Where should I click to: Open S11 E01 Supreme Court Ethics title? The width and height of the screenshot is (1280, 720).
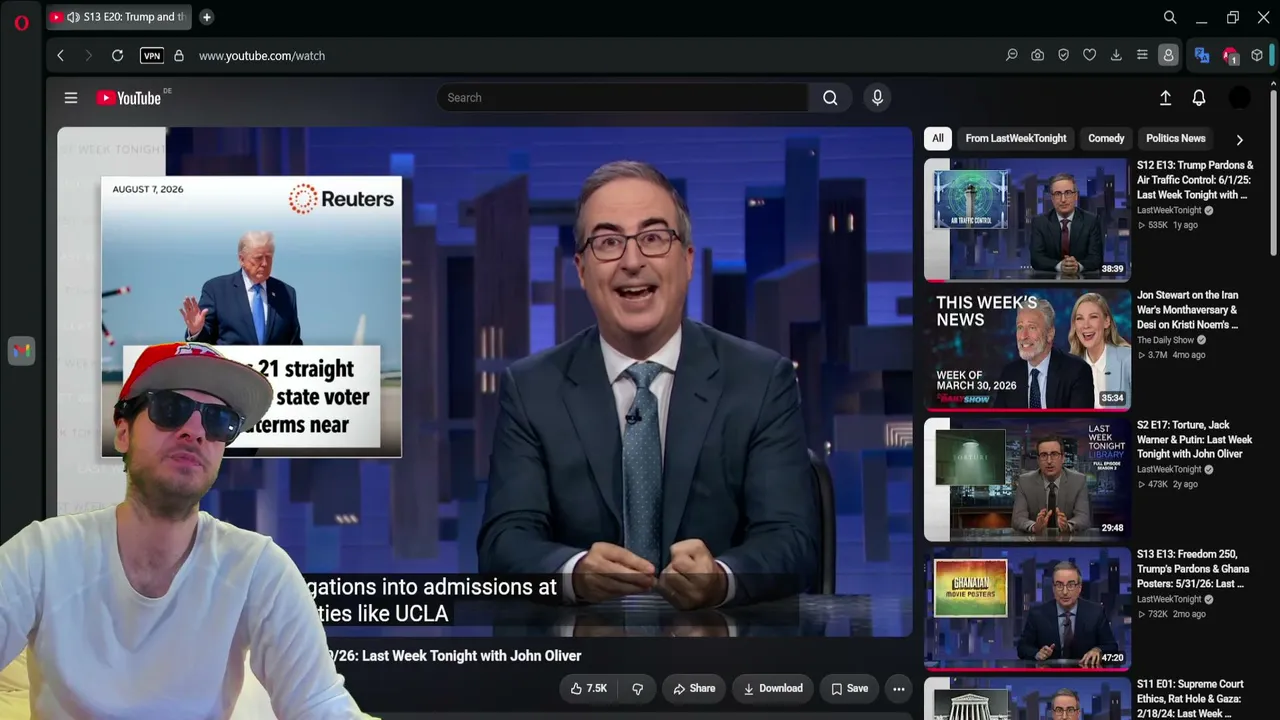(1191, 699)
